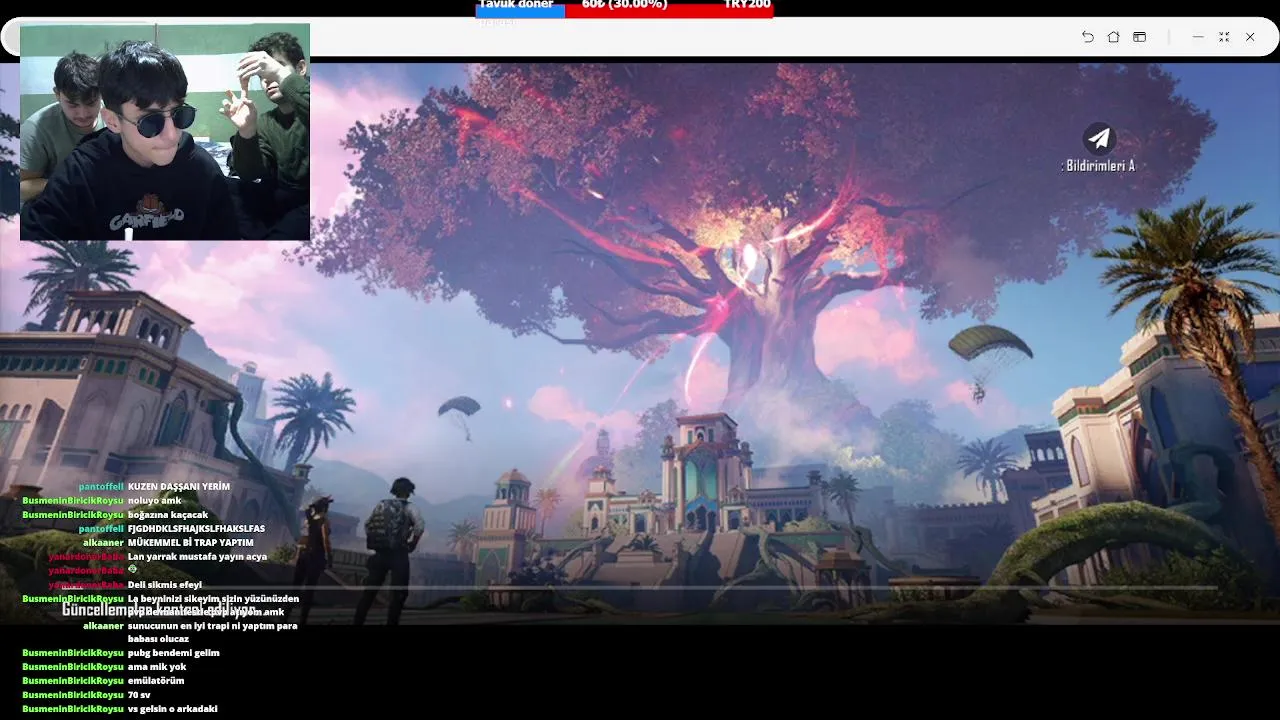Click the chat message 'KUZEN DAŞŞANI YERİM'
This screenshot has width=1280, height=720.
(x=179, y=487)
